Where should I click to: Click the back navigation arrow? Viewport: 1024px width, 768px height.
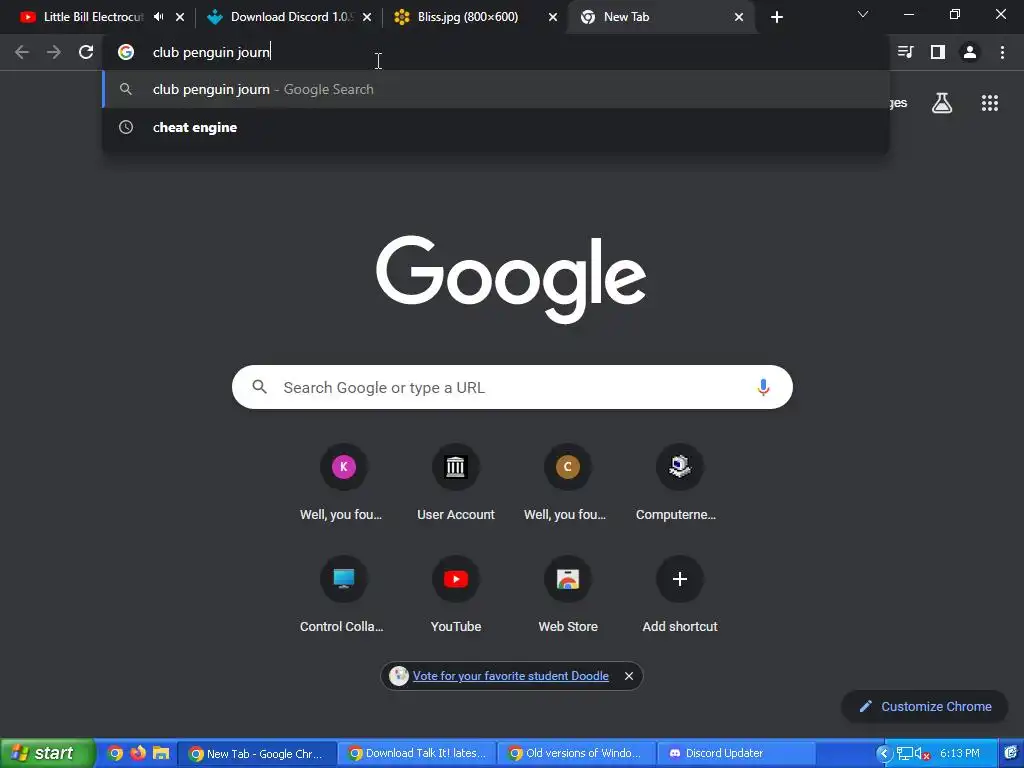tap(22, 52)
